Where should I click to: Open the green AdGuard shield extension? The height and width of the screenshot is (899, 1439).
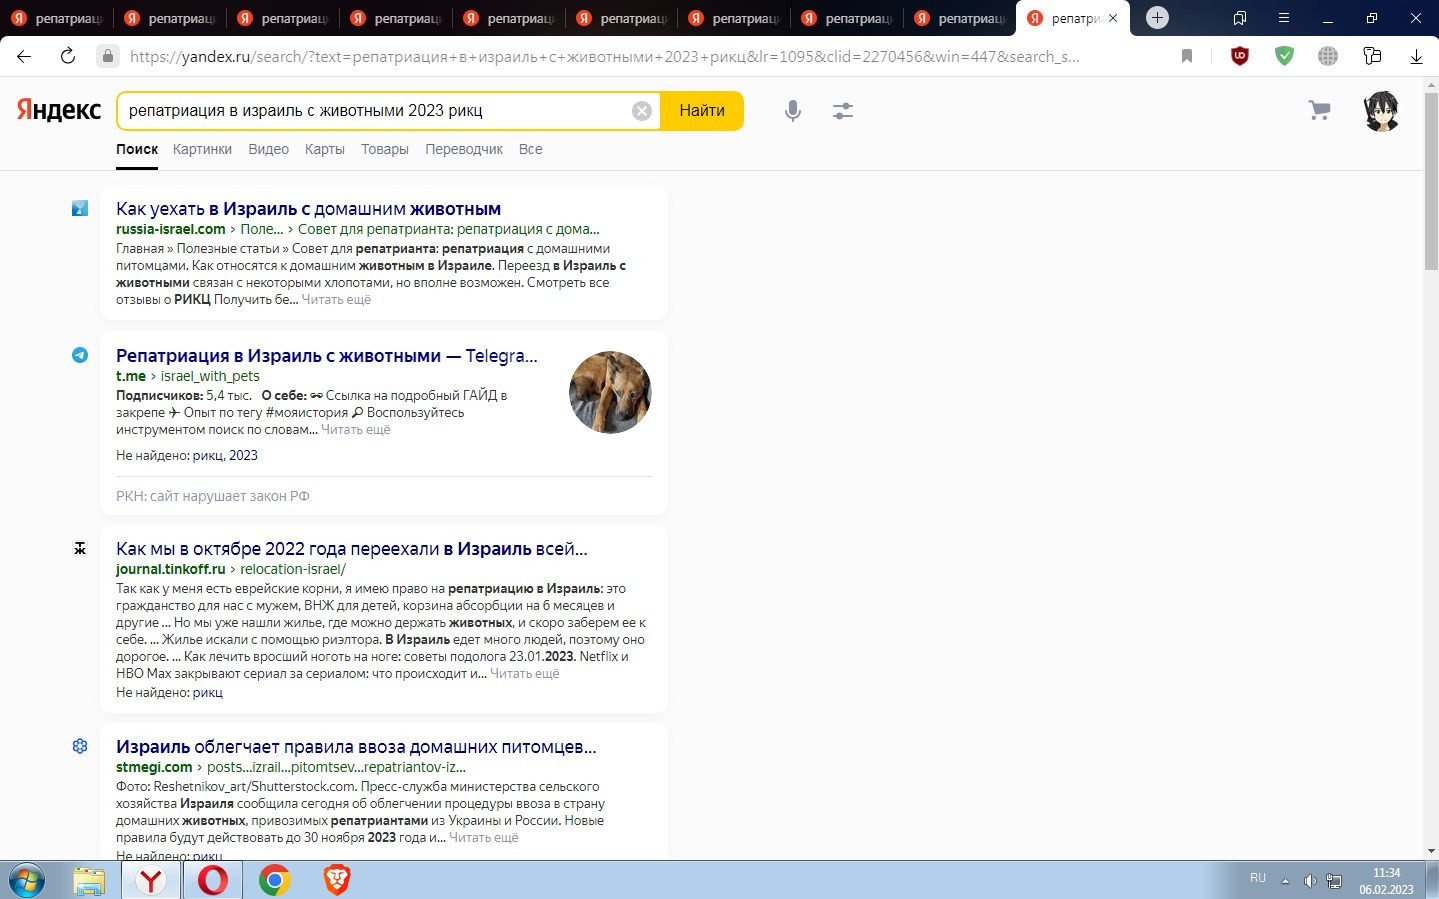tap(1284, 56)
